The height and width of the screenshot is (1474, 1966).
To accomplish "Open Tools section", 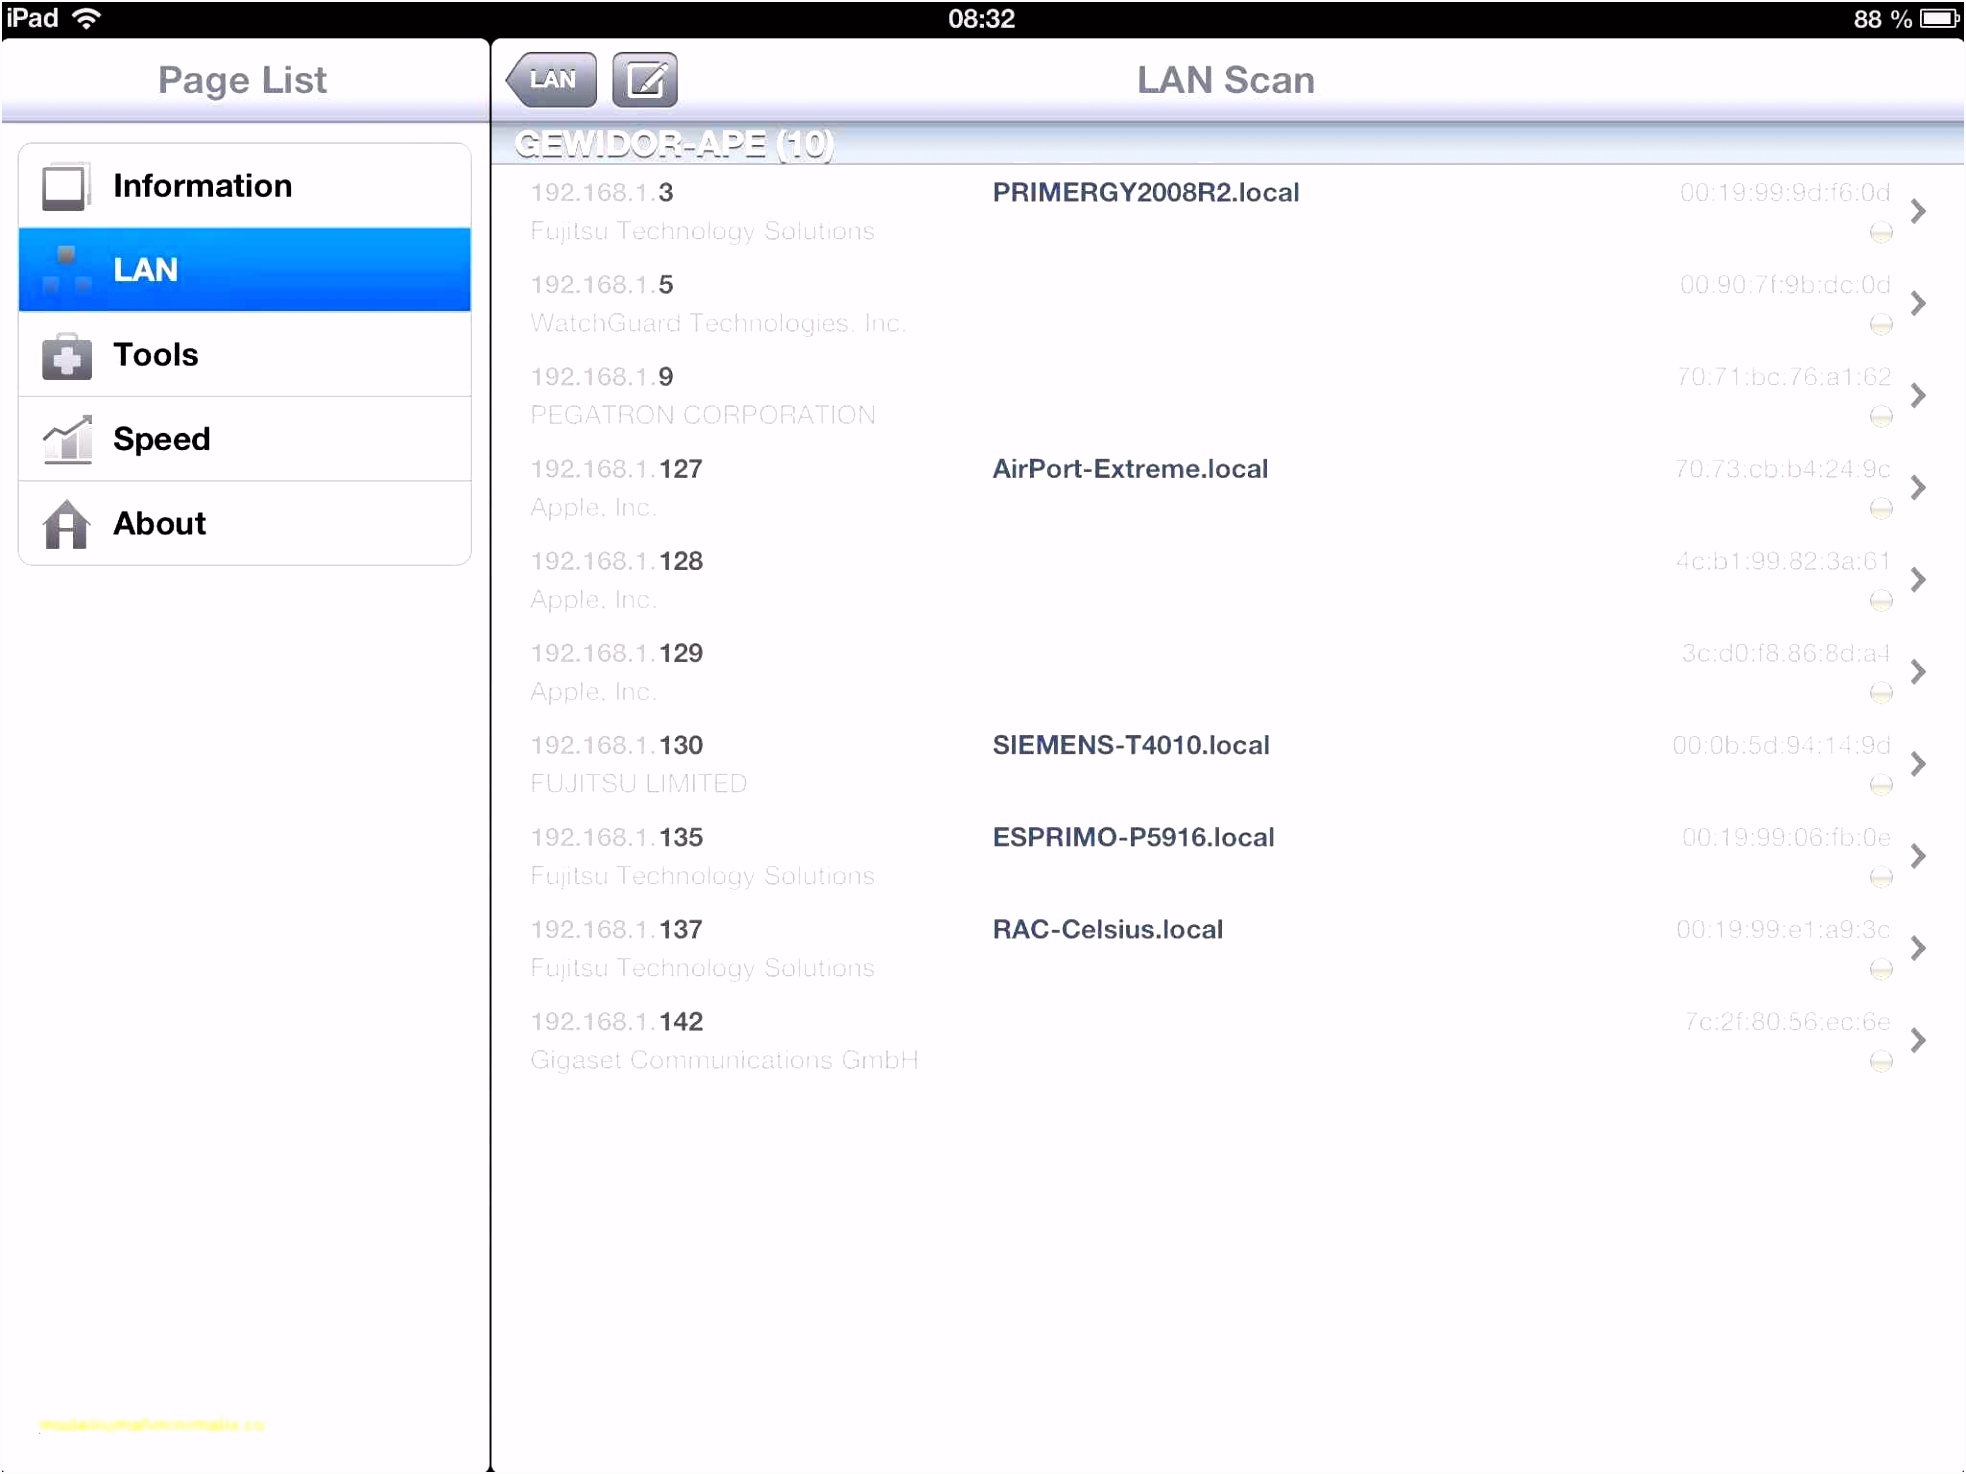I will pyautogui.click(x=241, y=353).
